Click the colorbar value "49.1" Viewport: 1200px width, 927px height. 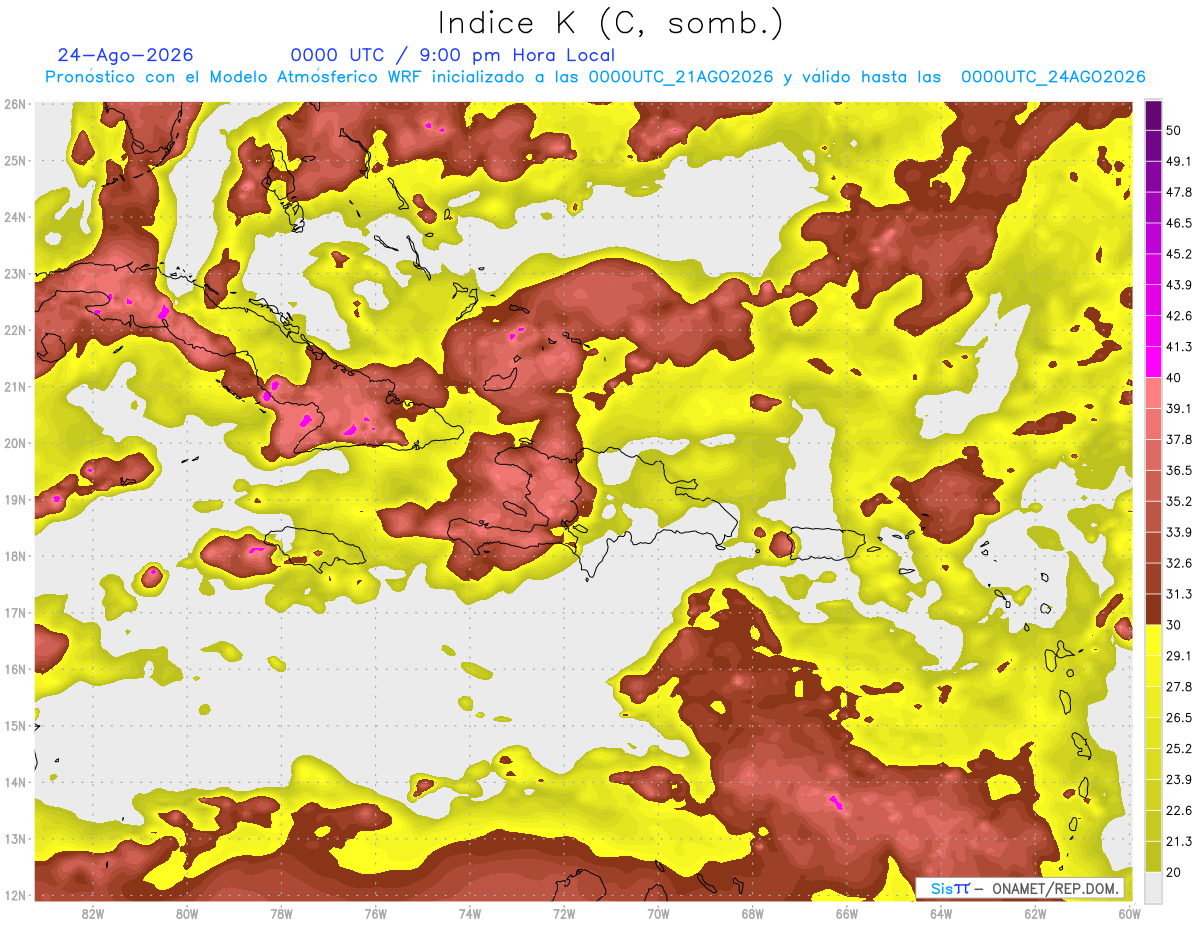(1179, 161)
